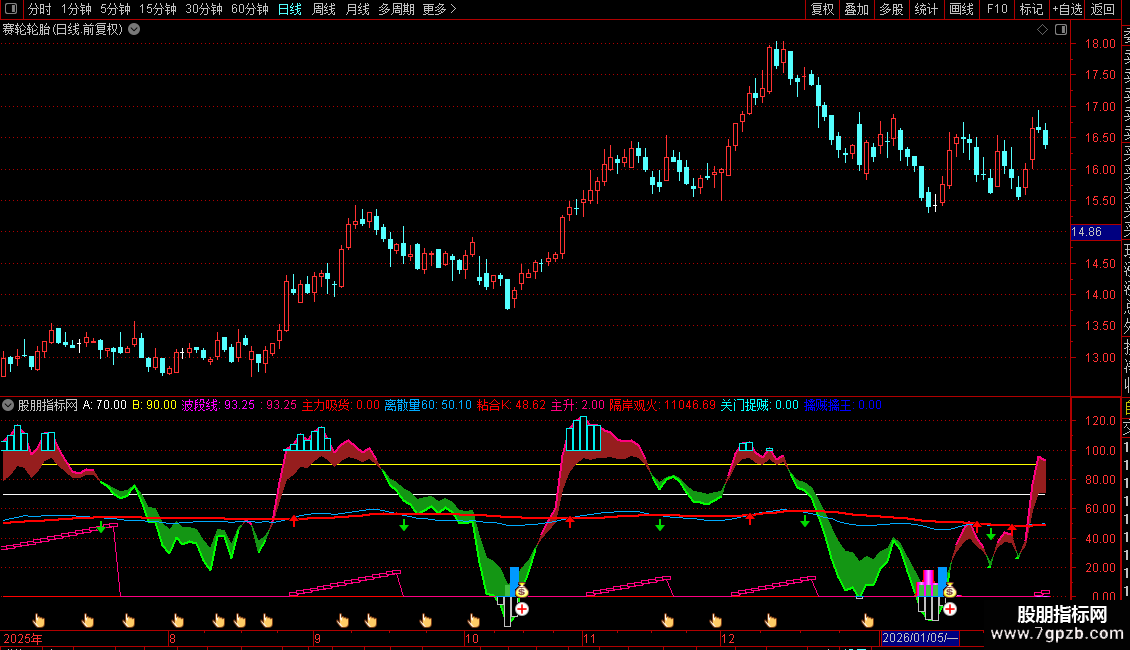Click the diamond icon above the price chart
Screen dimensions: 1130x650
(1042, 30)
